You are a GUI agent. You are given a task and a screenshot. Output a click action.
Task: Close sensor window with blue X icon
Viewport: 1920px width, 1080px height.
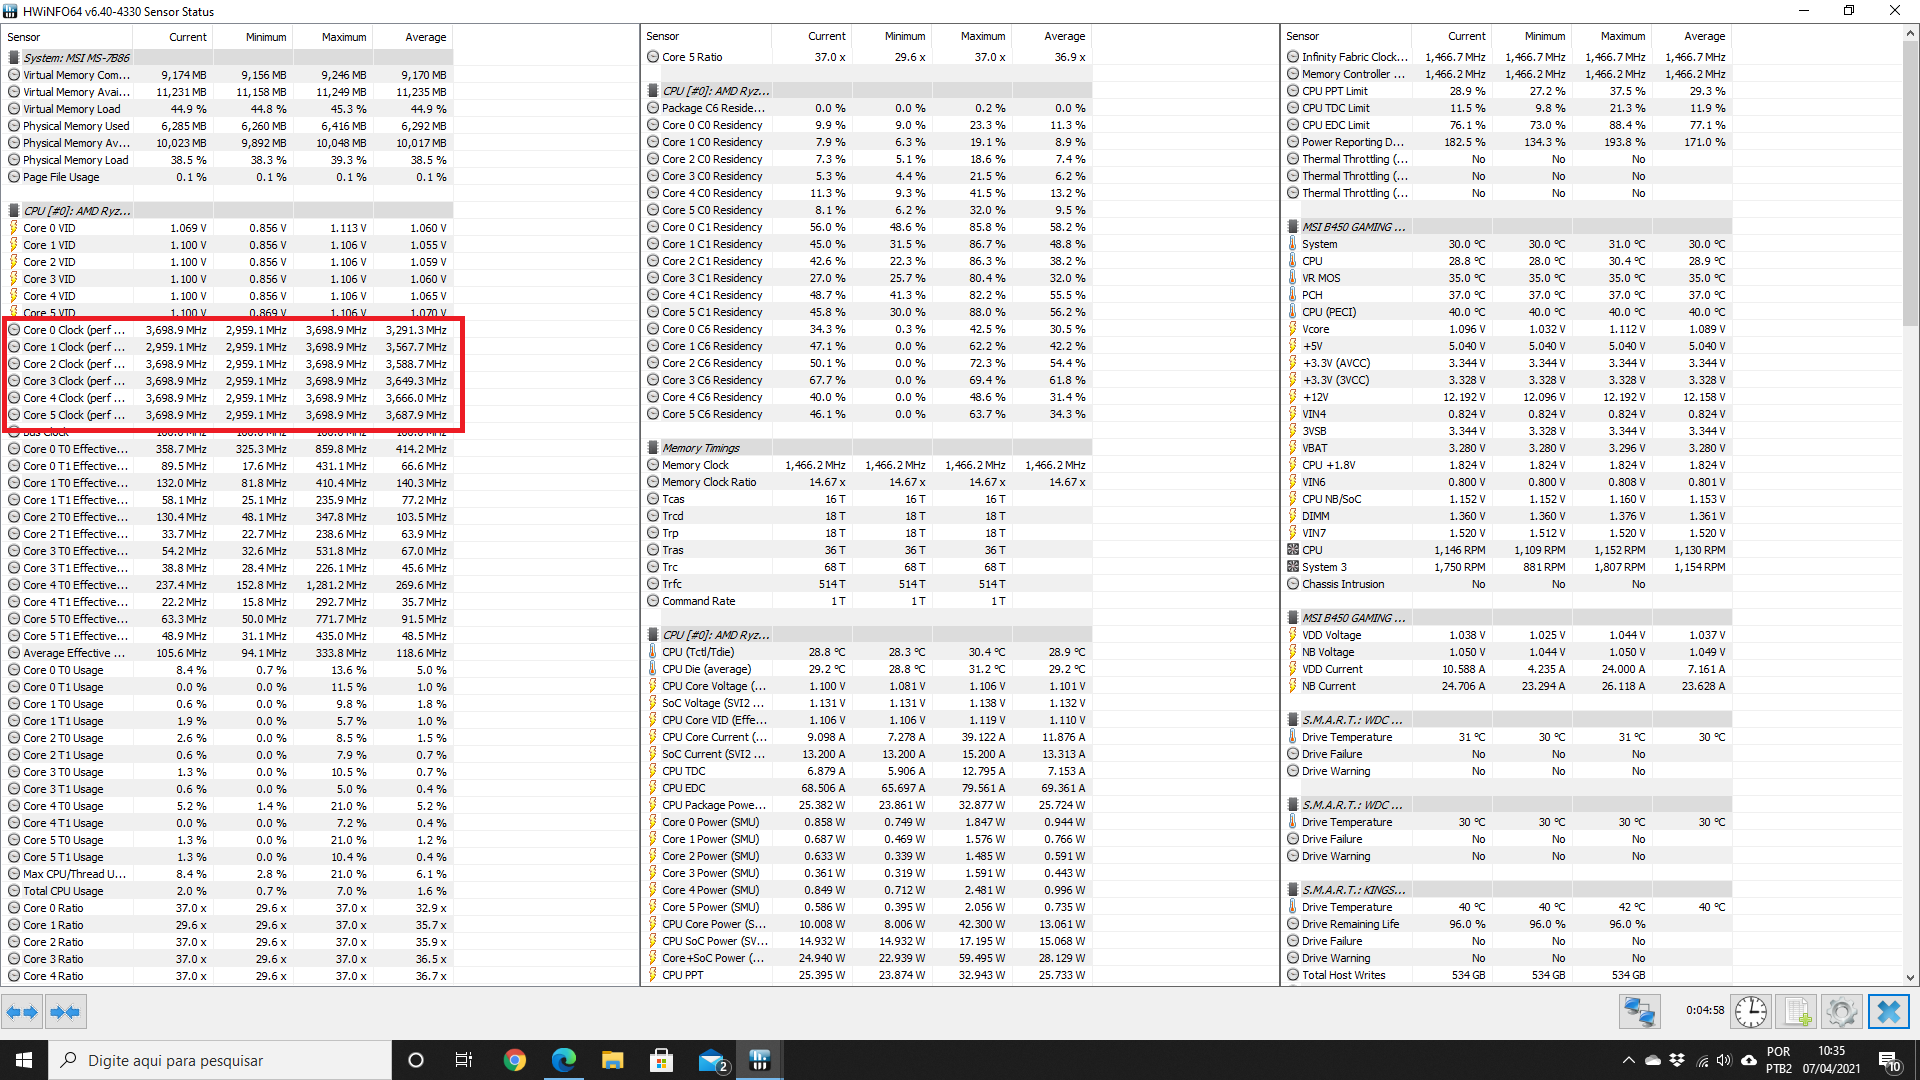pyautogui.click(x=1889, y=1012)
